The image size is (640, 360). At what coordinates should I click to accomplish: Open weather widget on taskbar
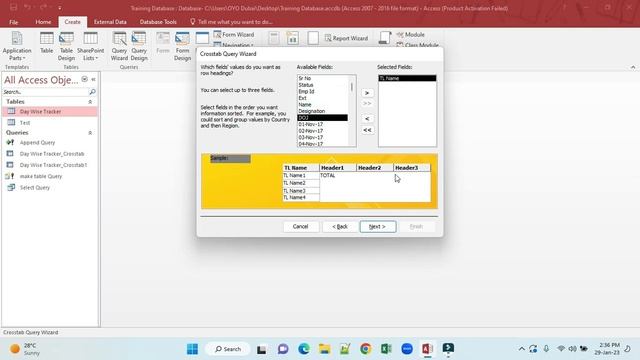click(x=24, y=349)
